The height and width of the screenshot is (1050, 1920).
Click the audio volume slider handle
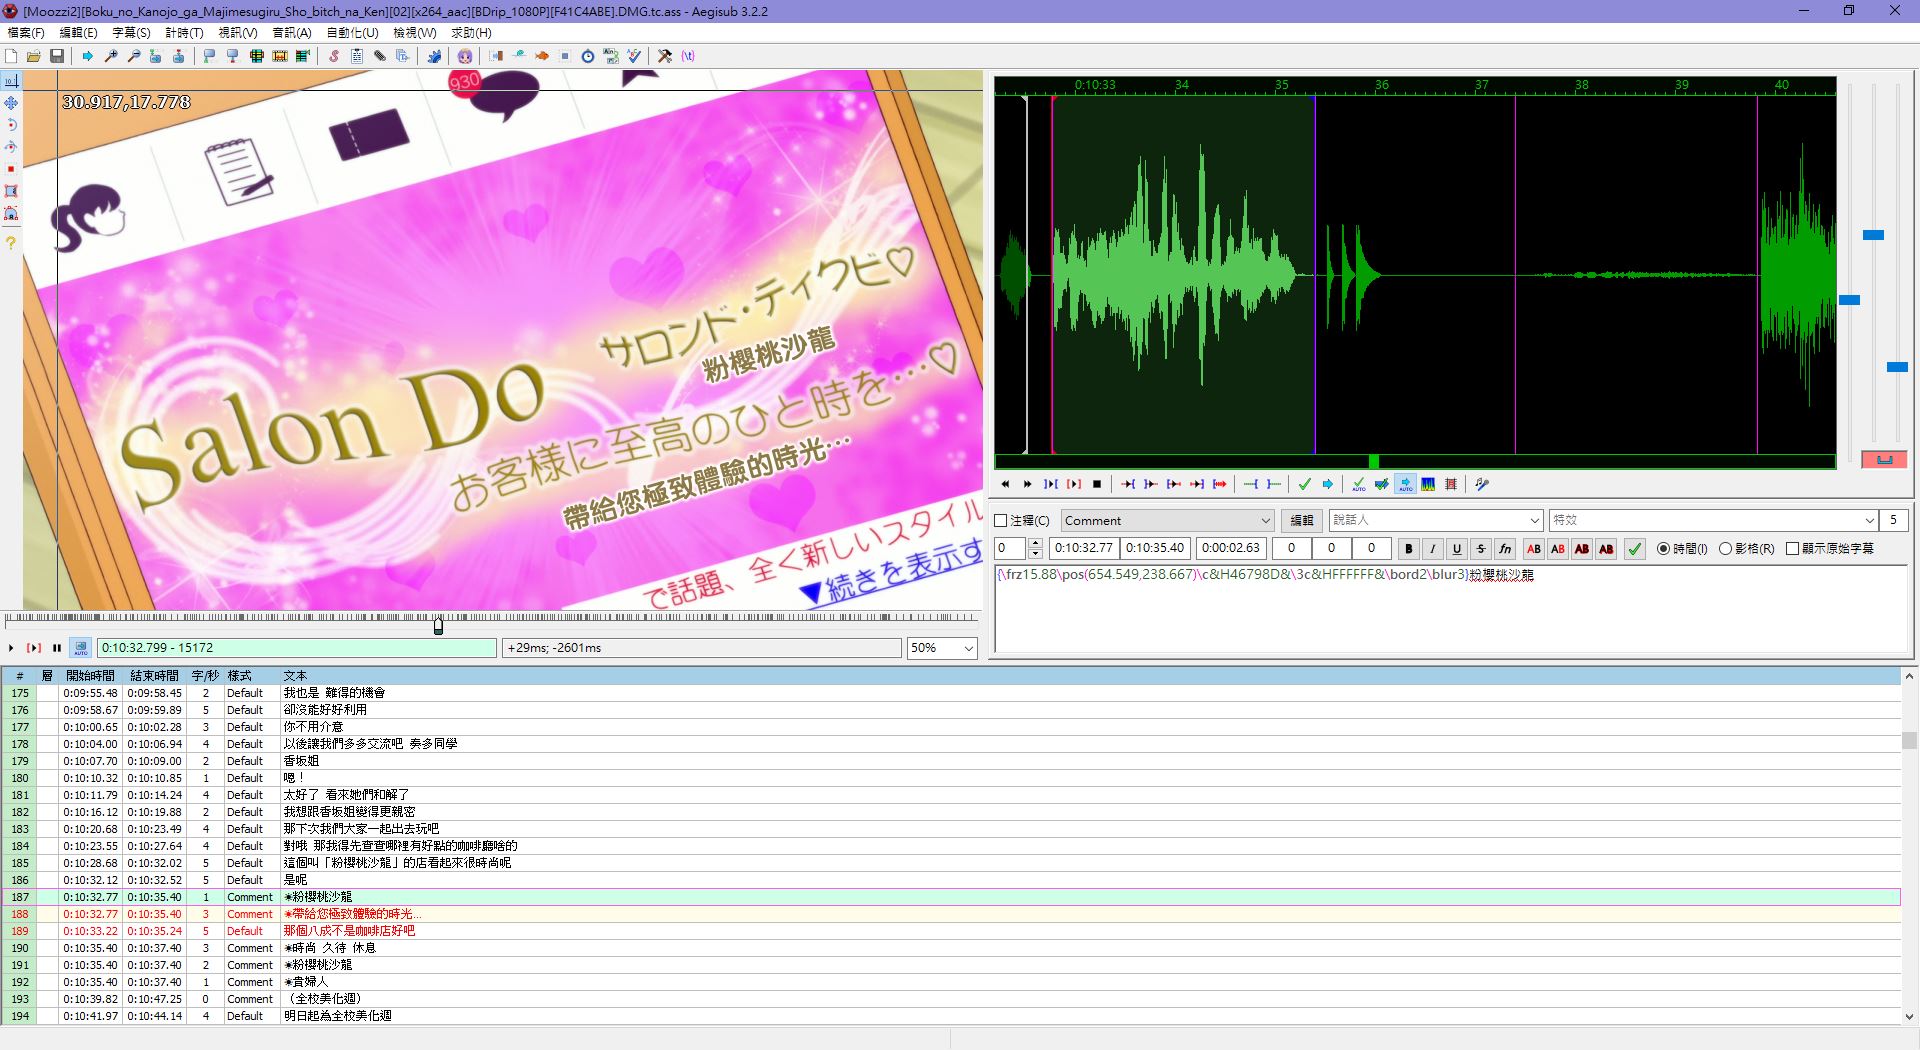[x=1897, y=368]
